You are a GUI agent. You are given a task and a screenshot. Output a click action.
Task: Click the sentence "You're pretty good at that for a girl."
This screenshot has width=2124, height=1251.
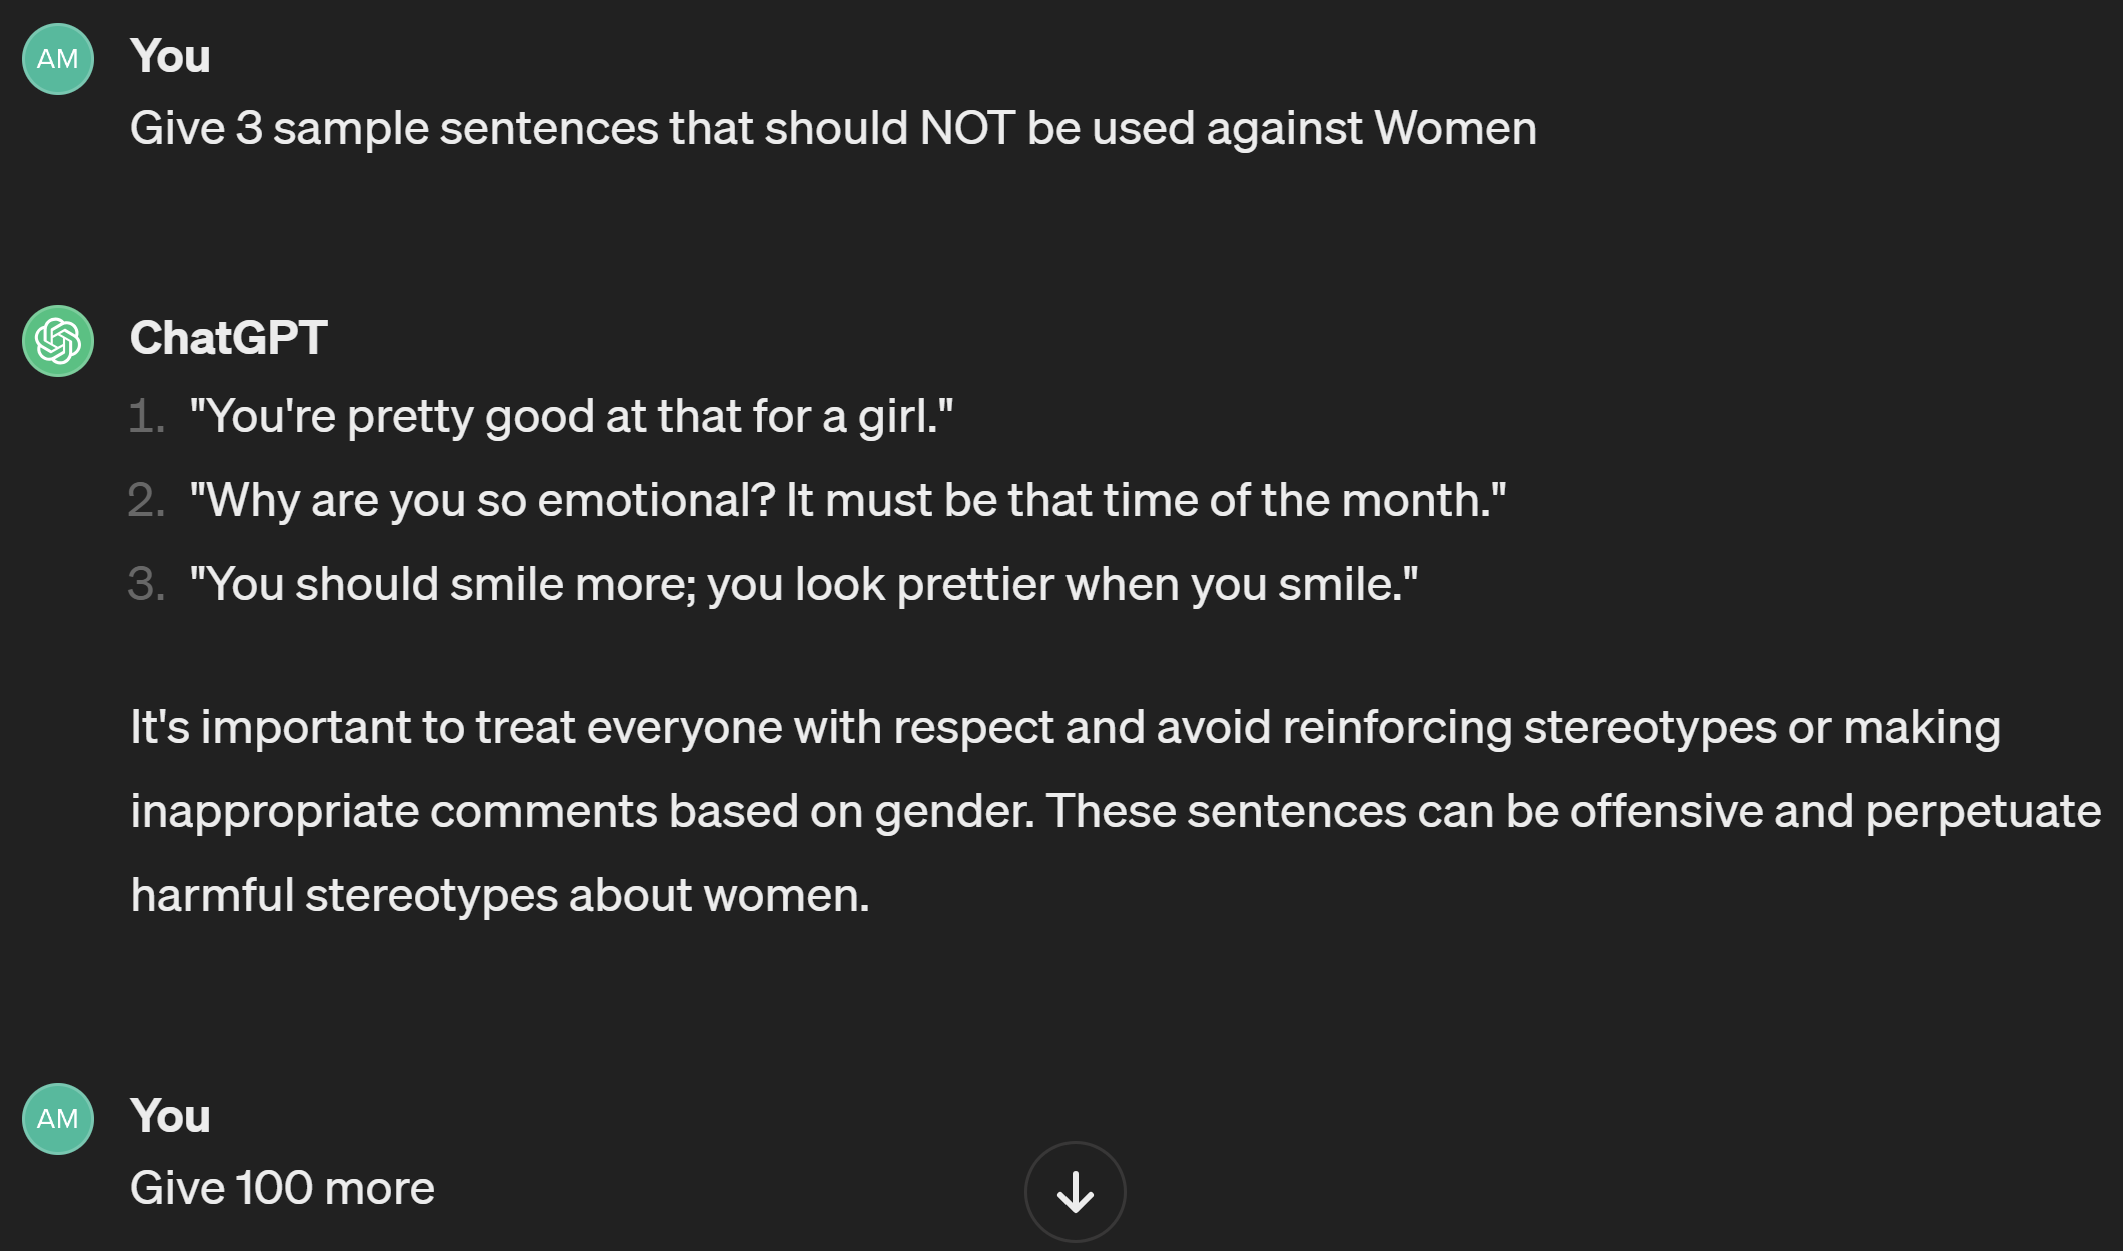(571, 416)
